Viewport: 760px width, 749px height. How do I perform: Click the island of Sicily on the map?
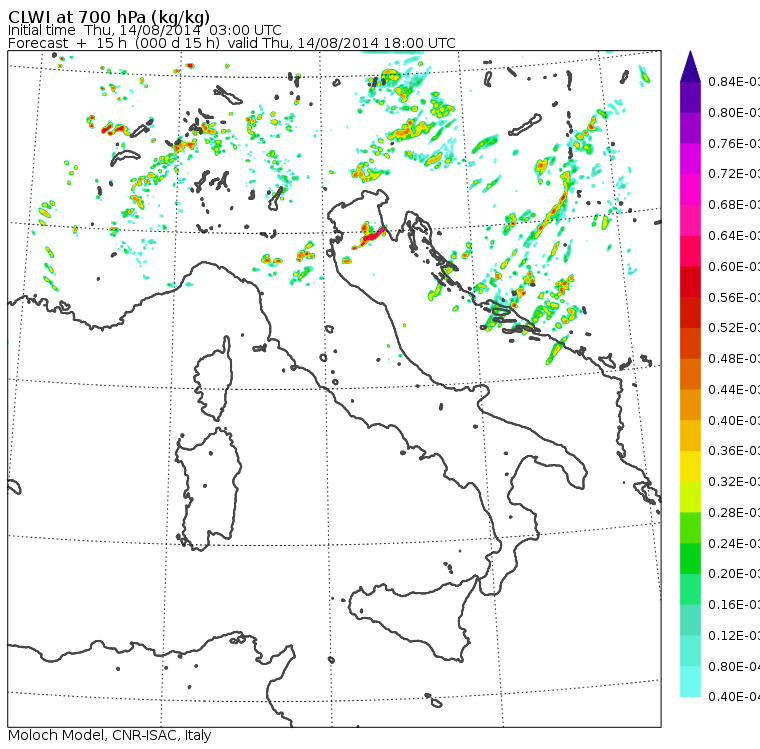coord(412,618)
